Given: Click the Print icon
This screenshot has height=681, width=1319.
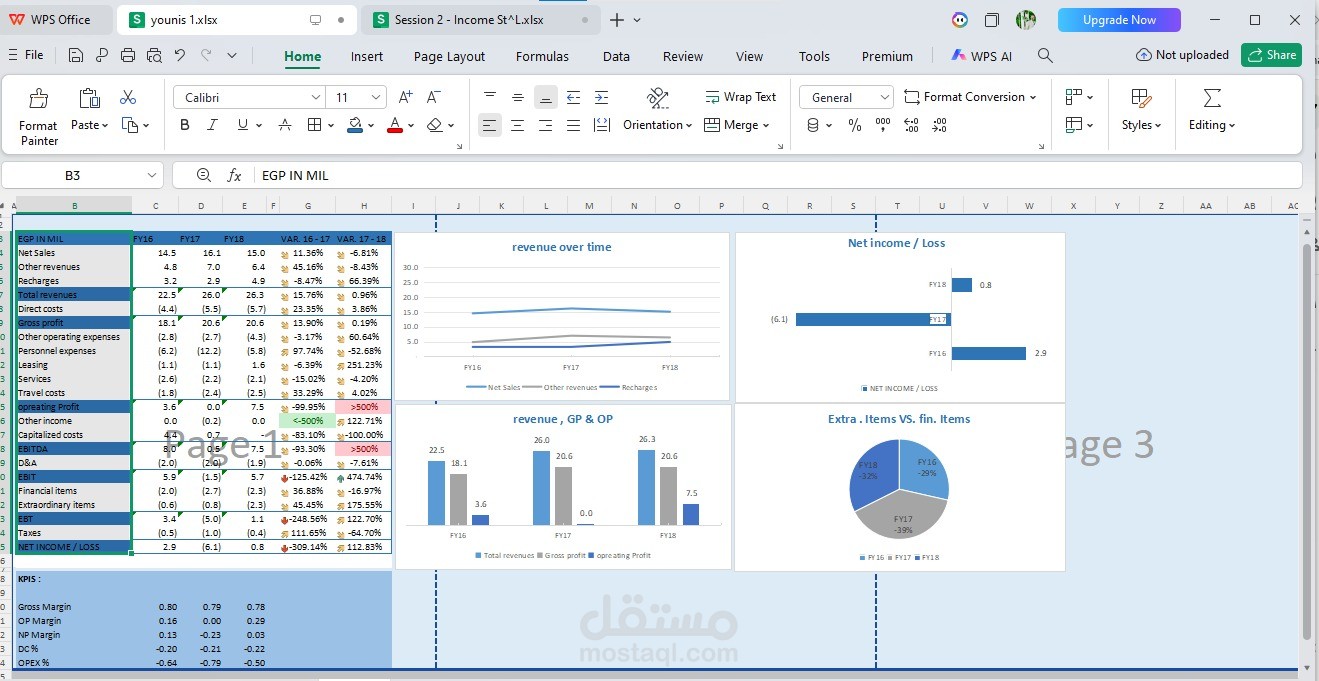Looking at the screenshot, I should pyautogui.click(x=128, y=56).
